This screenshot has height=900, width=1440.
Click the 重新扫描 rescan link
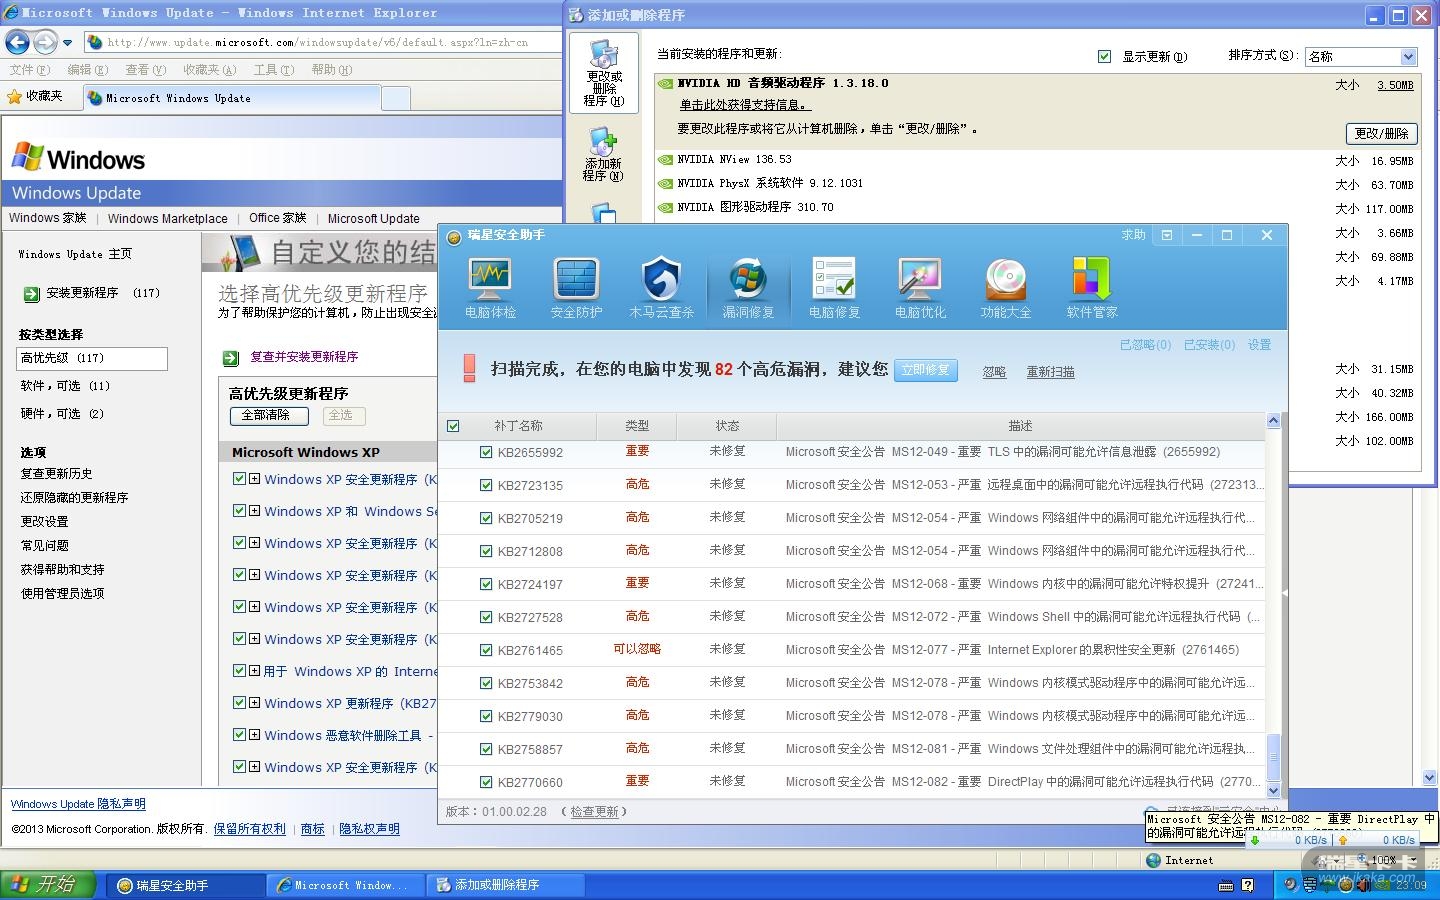1050,372
